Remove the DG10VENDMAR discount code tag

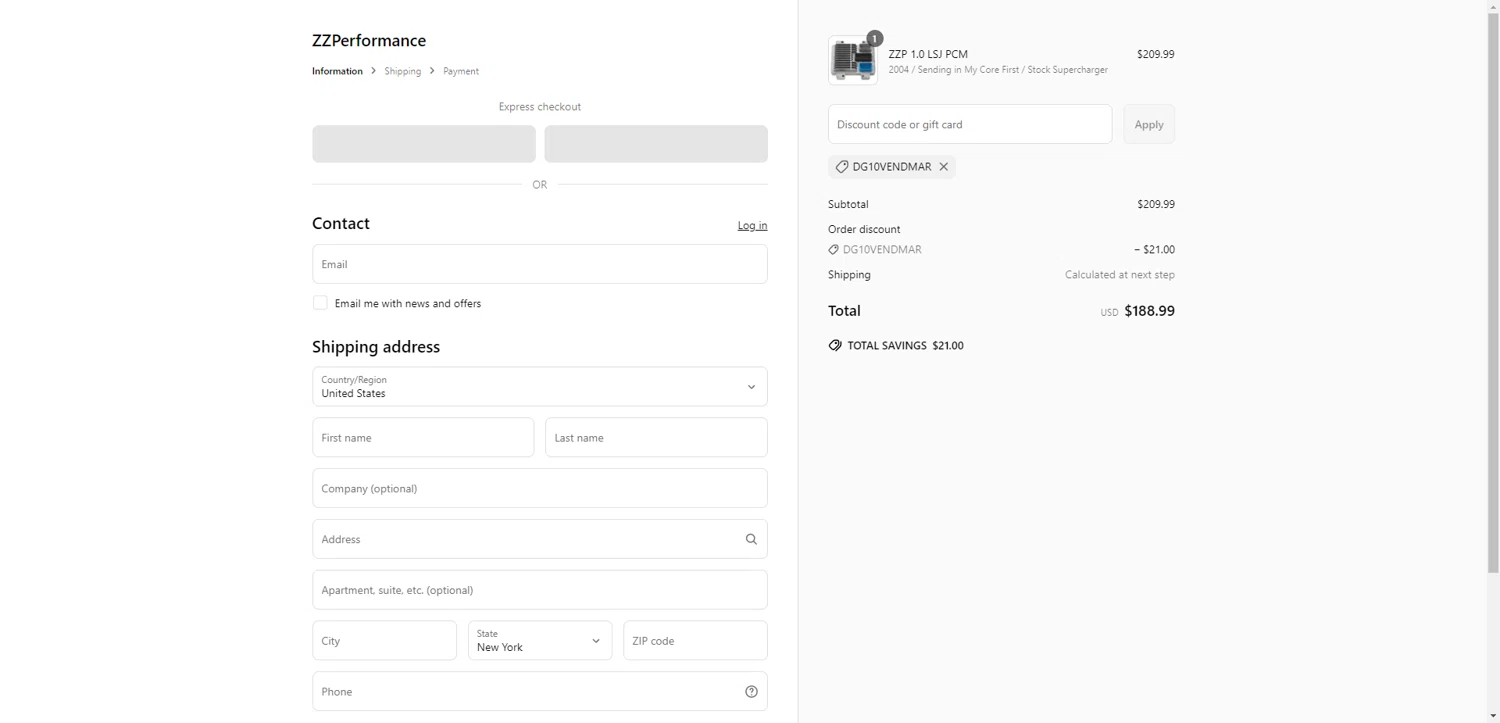pyautogui.click(x=943, y=167)
